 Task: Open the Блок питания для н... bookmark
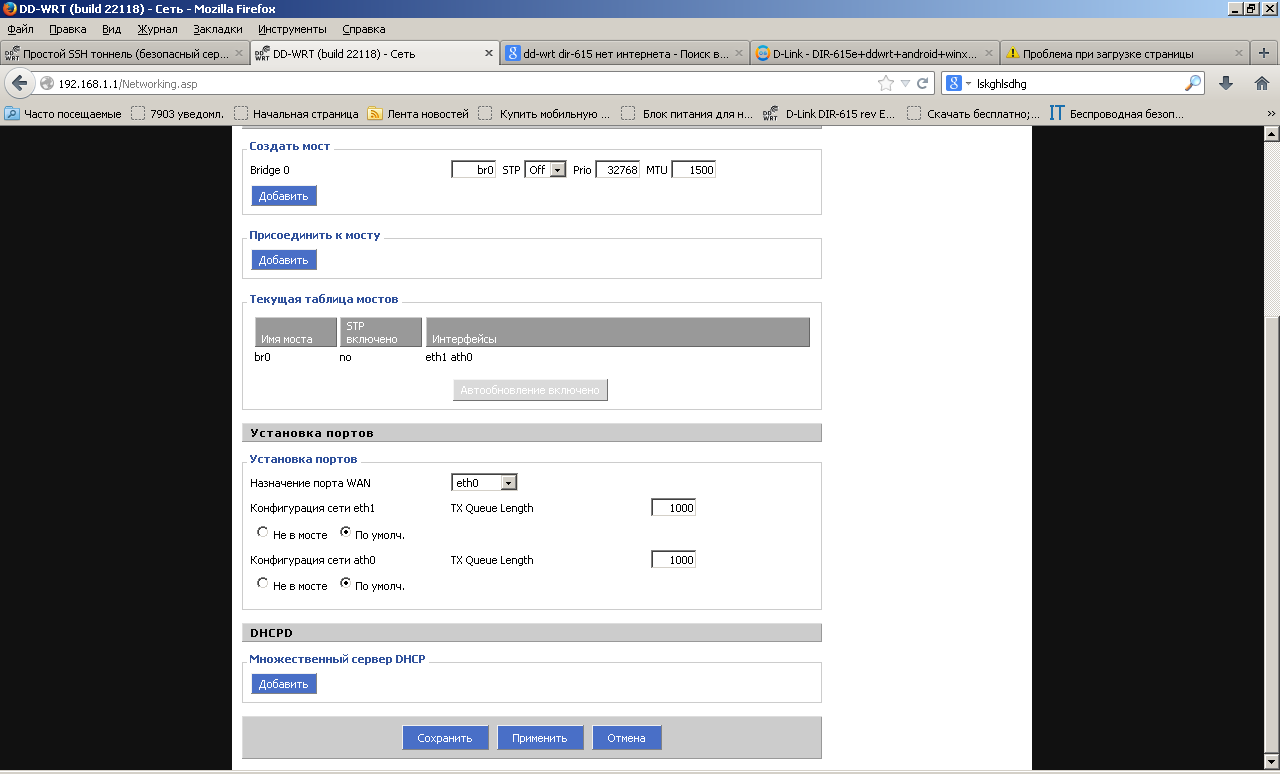point(687,114)
